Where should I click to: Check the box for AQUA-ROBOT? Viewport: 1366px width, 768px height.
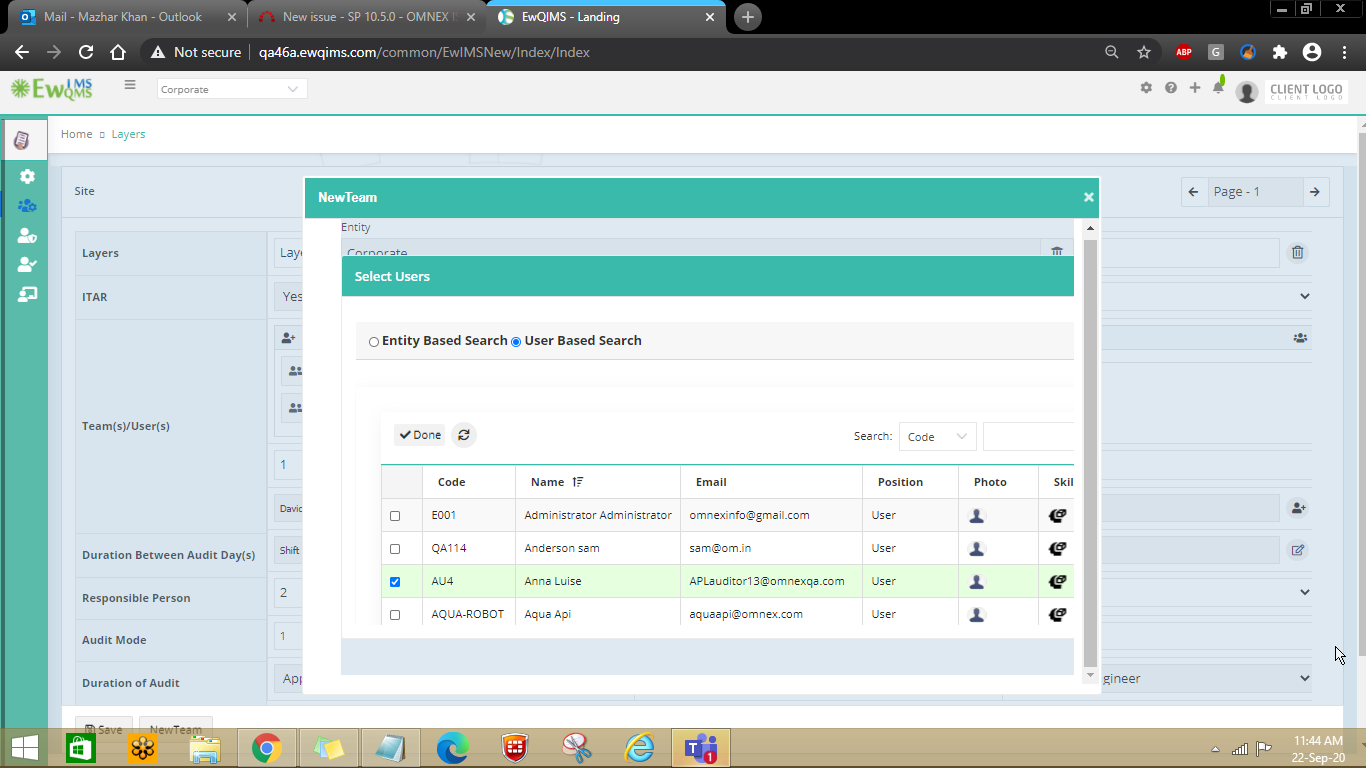(x=395, y=615)
